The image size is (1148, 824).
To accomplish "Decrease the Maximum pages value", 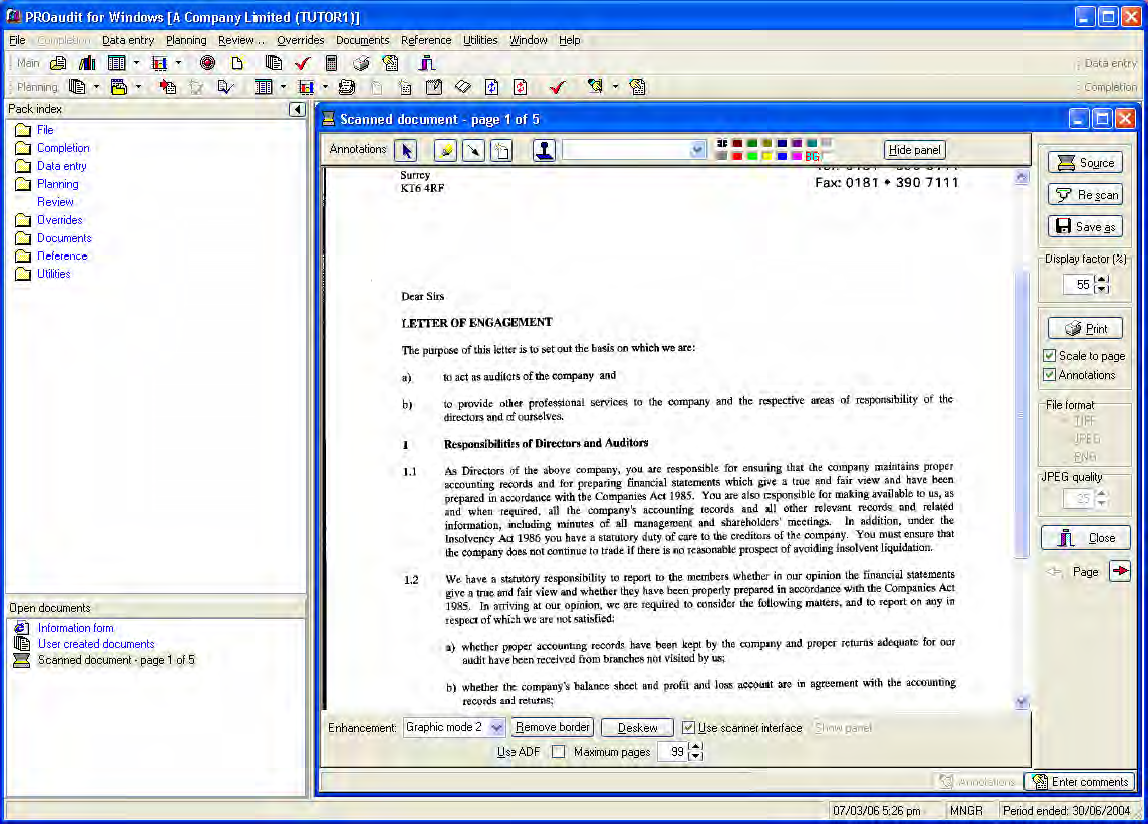I will click(696, 757).
